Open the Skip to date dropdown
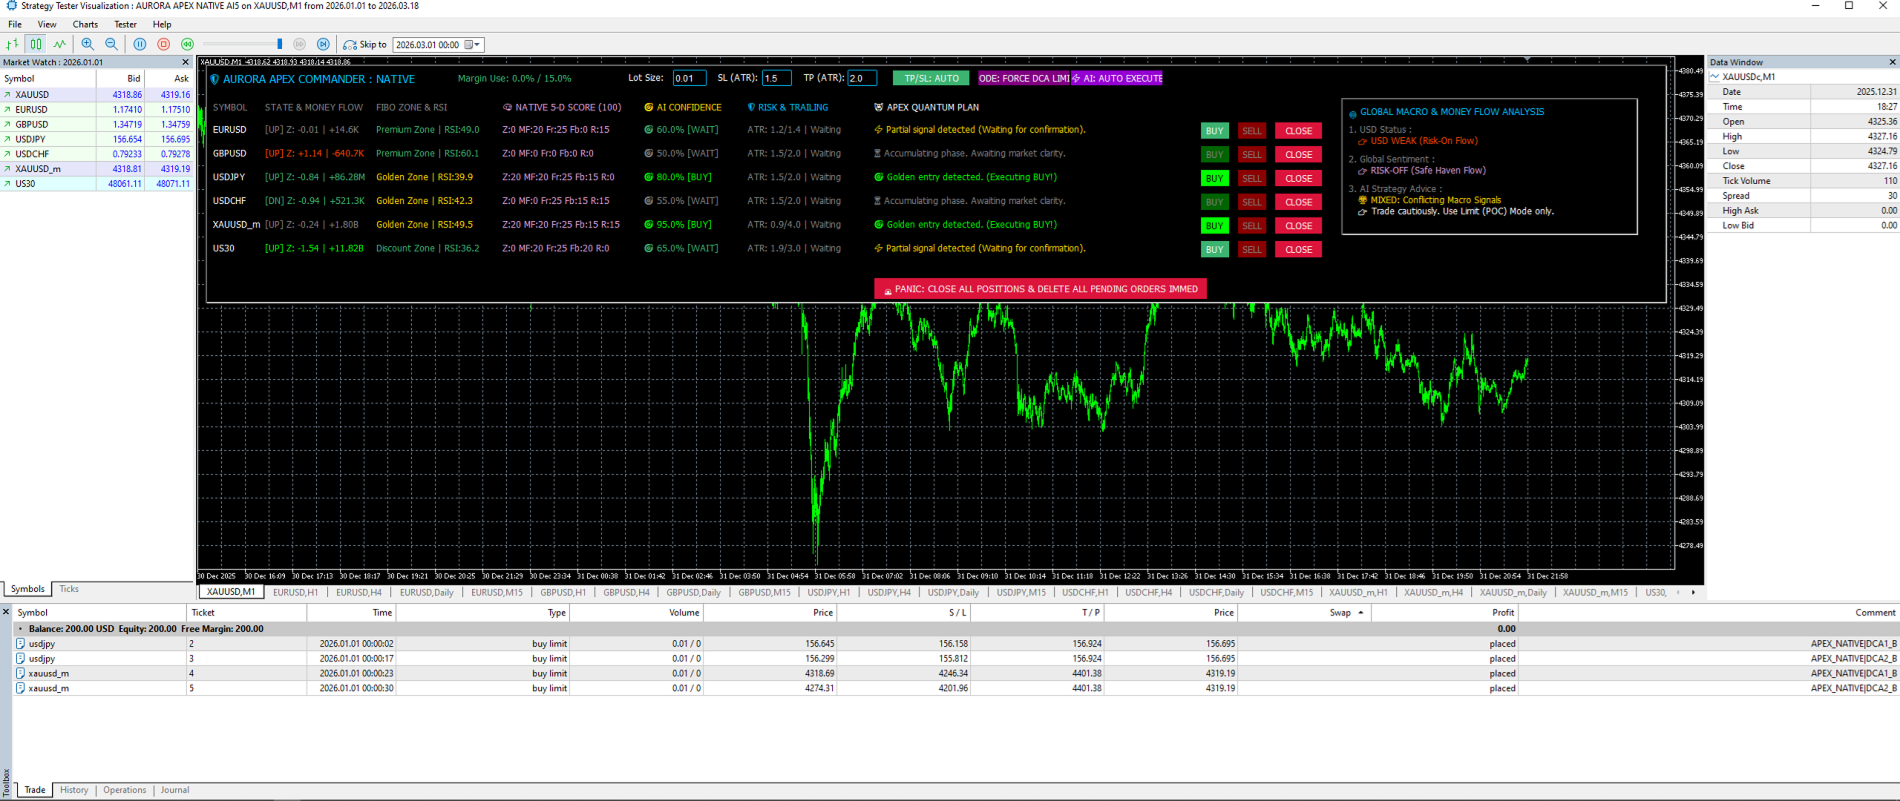1900x801 pixels. [477, 44]
